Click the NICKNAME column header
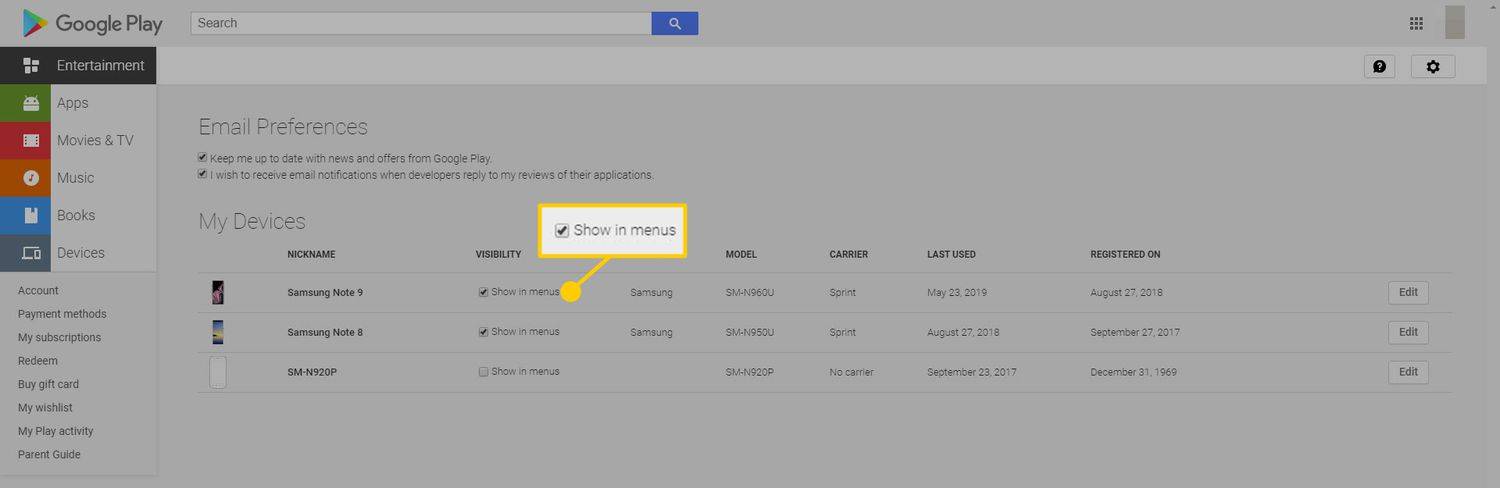This screenshot has width=1500, height=488. click(311, 255)
